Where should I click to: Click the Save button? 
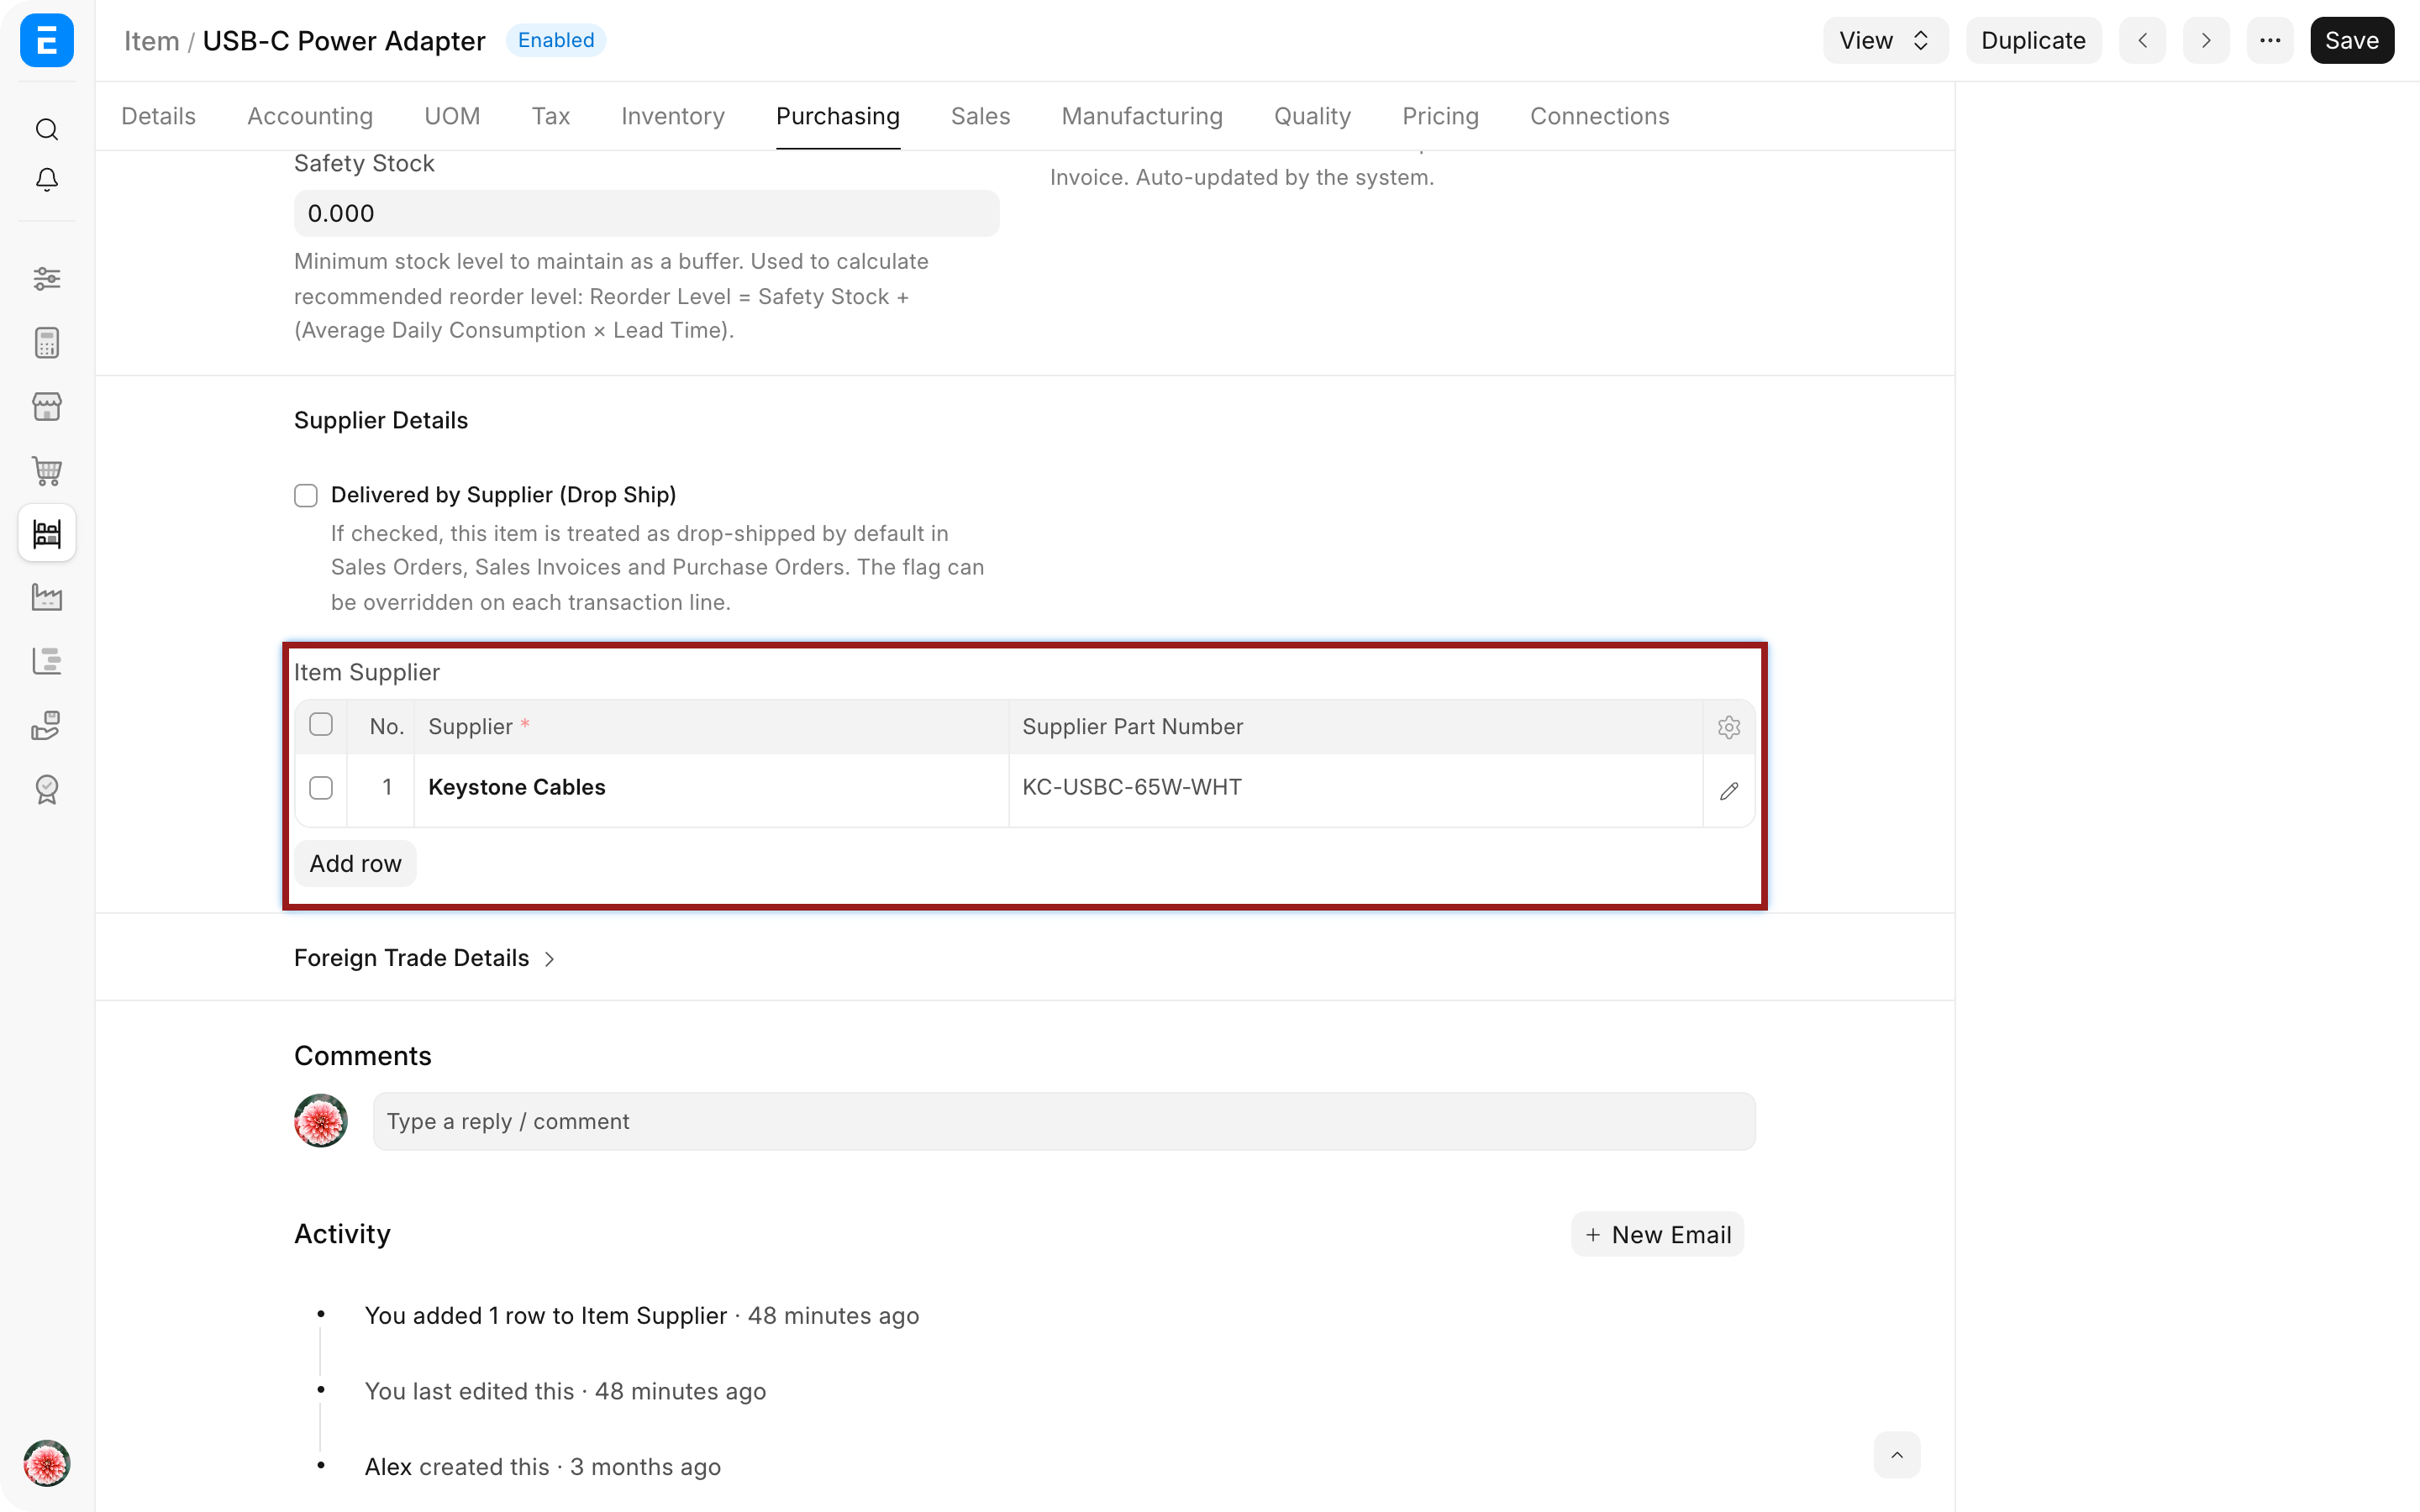tap(2352, 40)
